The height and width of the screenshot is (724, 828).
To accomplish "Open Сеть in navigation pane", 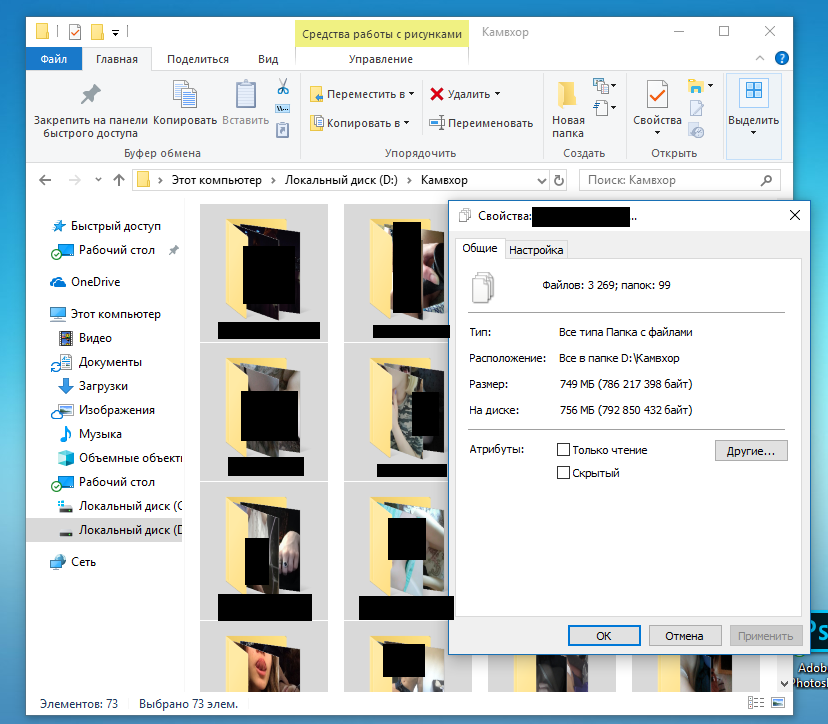I will coord(83,562).
